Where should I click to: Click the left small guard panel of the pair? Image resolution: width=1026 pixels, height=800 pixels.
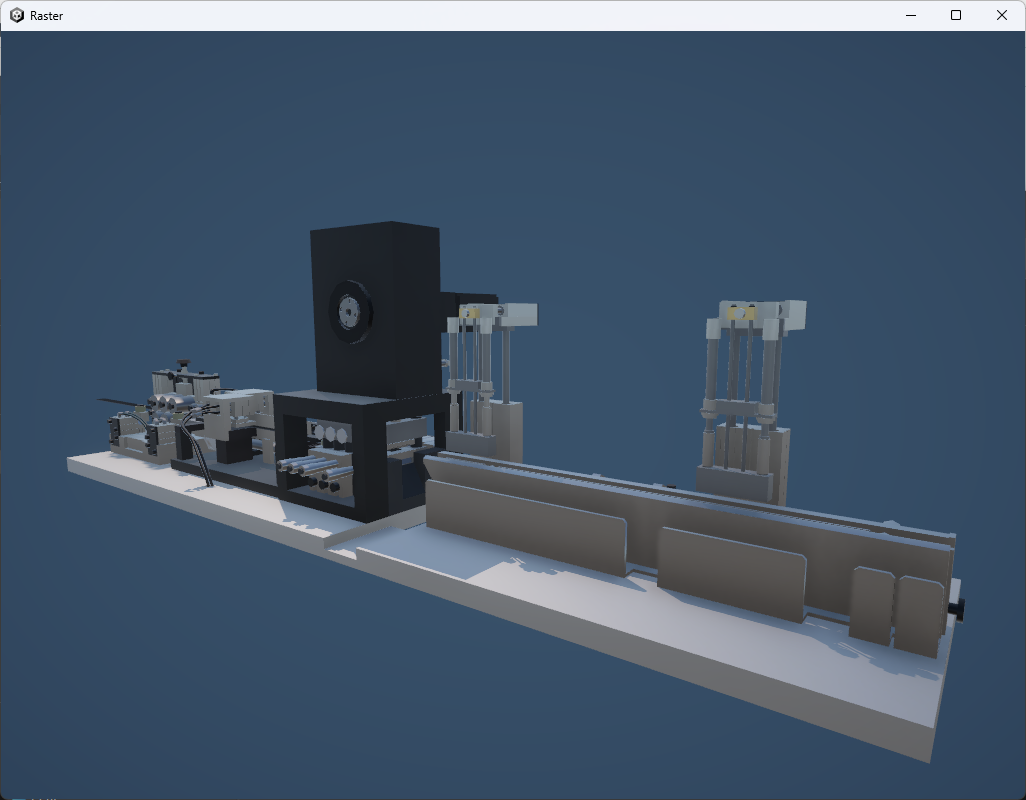pos(871,604)
